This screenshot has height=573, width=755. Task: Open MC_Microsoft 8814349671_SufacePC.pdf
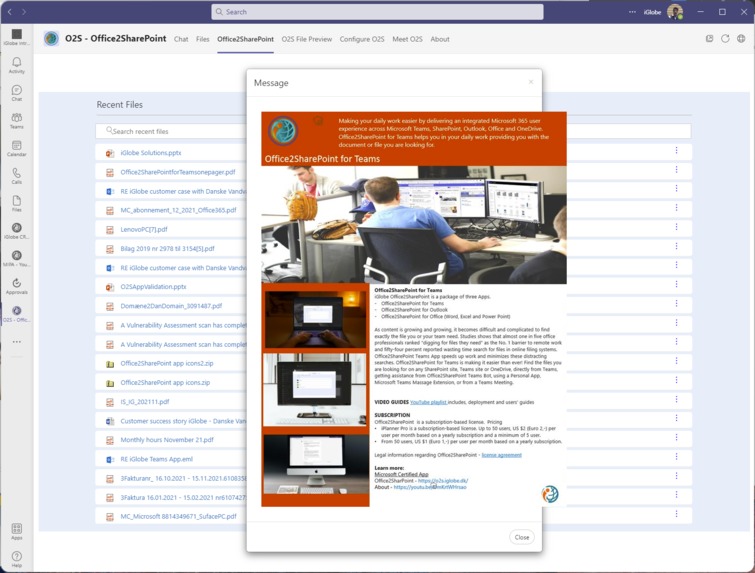[x=178, y=516]
